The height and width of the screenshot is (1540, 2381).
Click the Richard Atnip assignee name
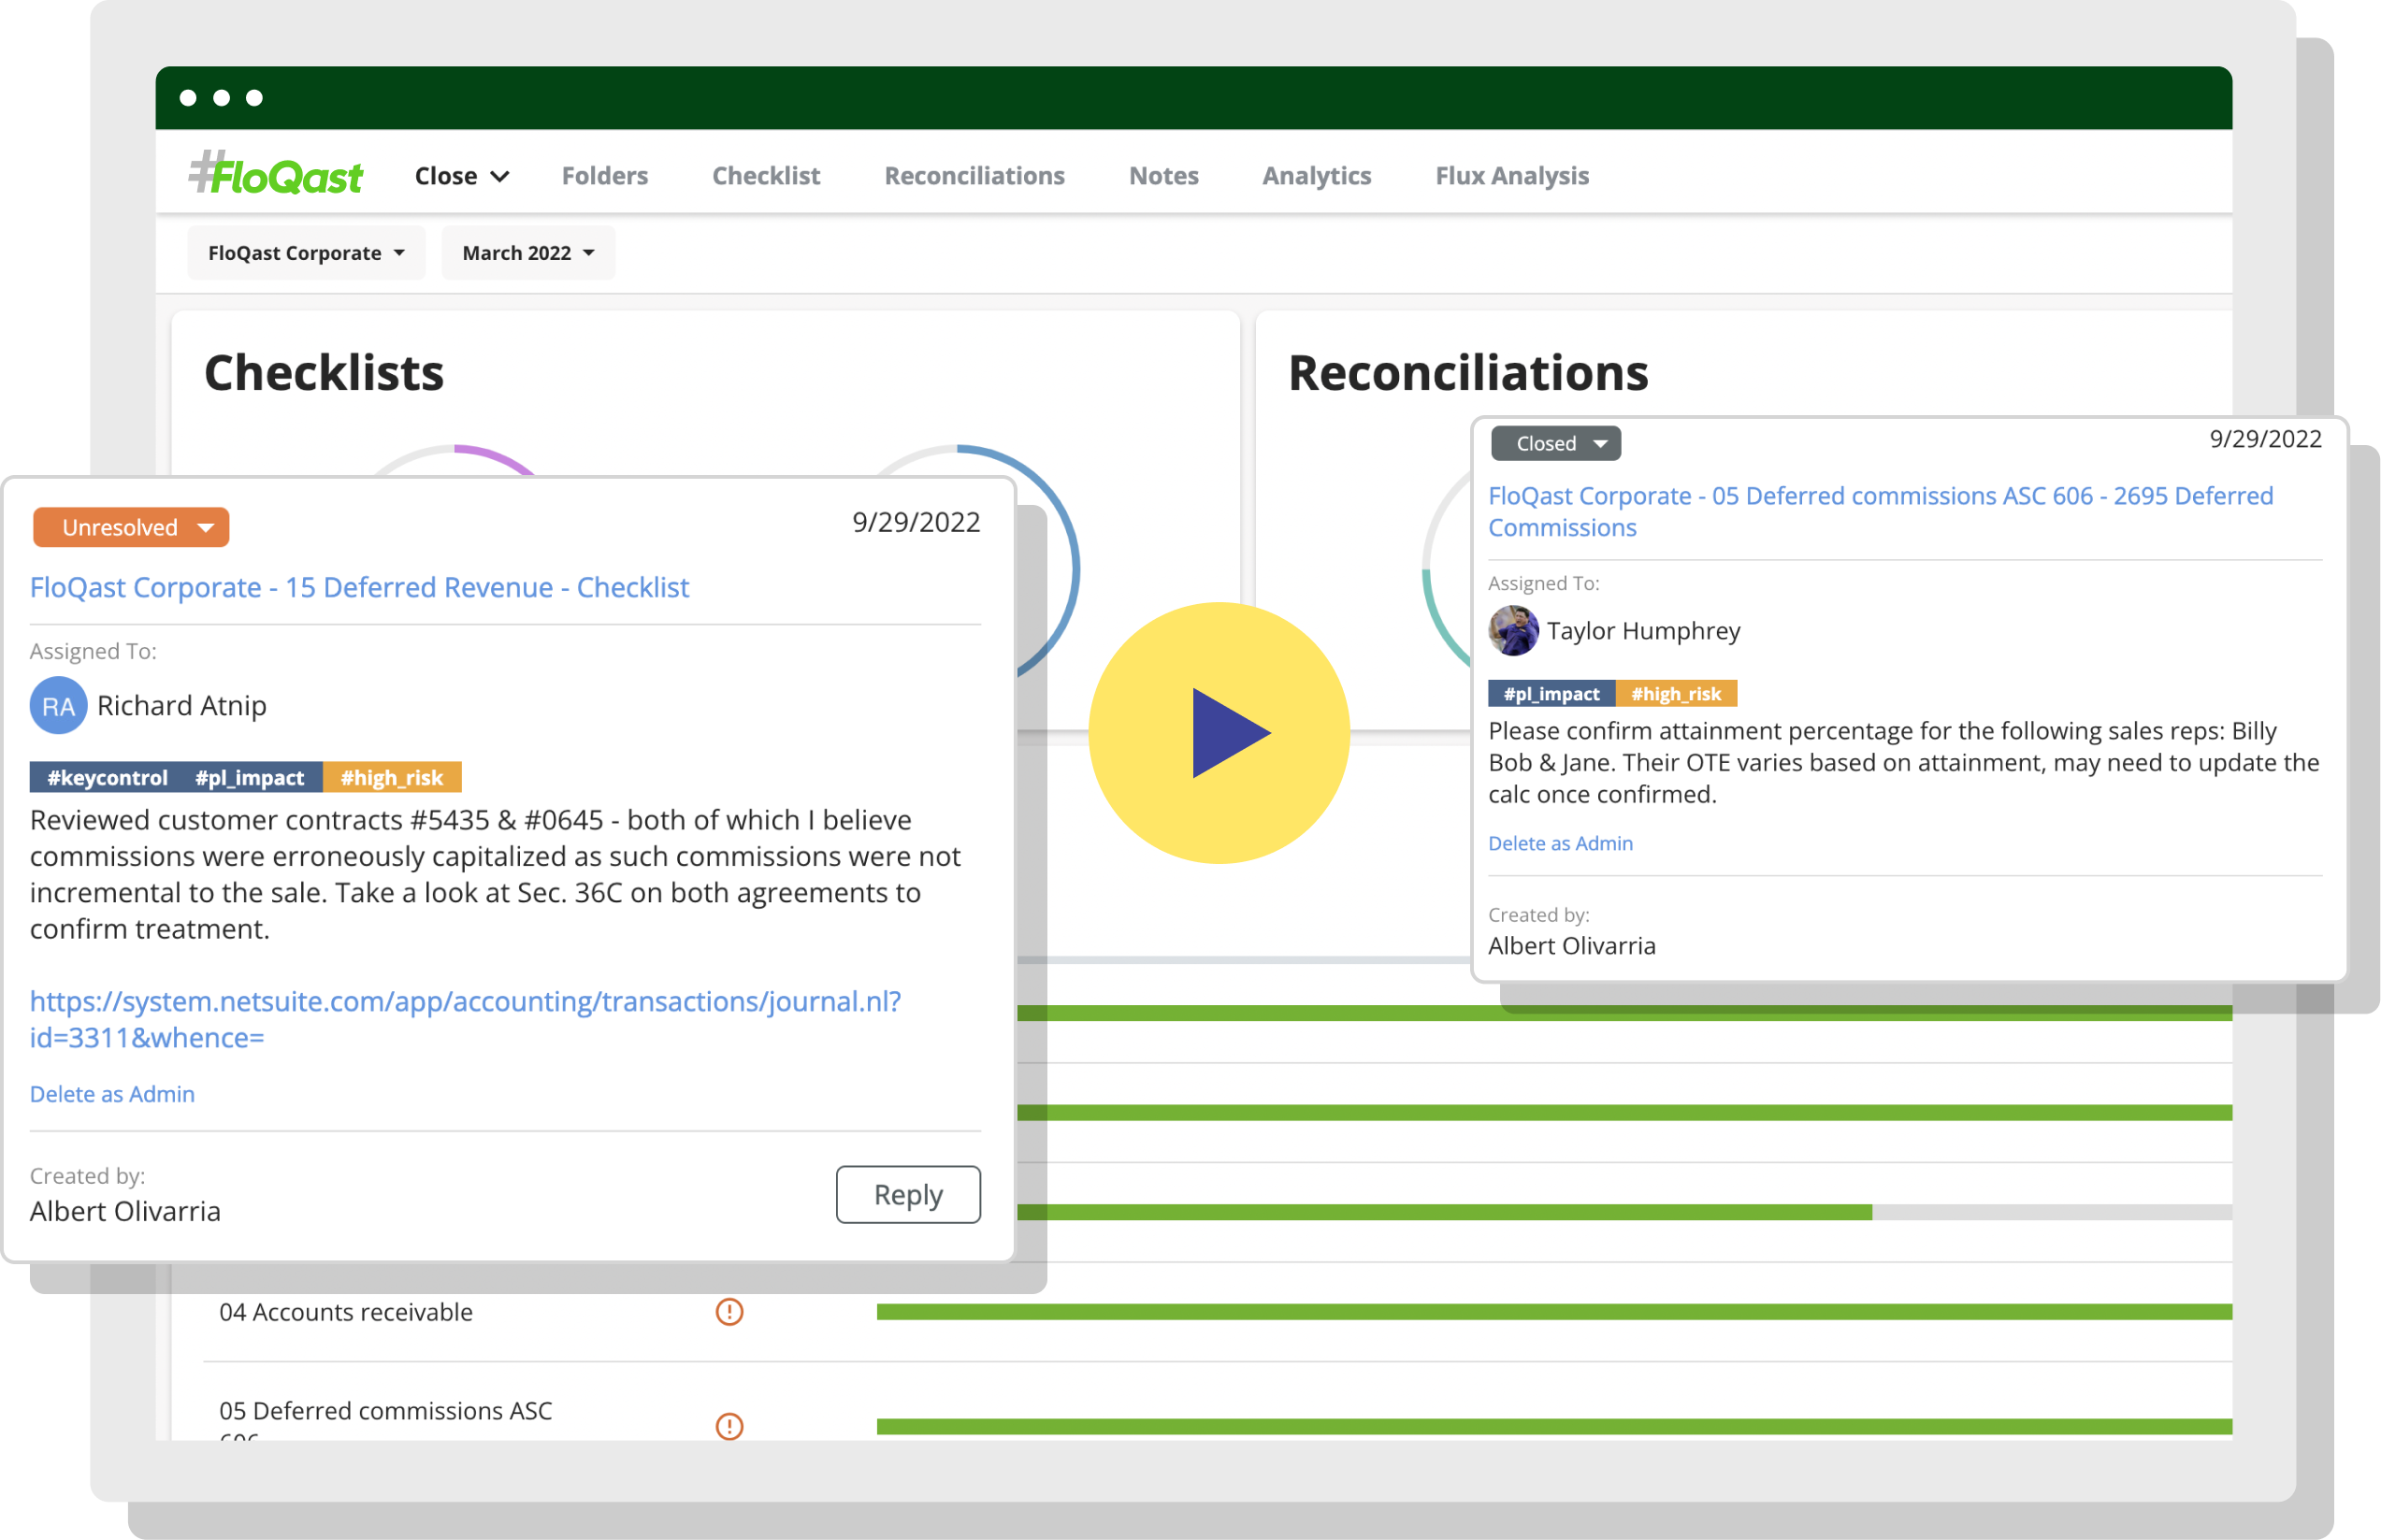point(182,706)
